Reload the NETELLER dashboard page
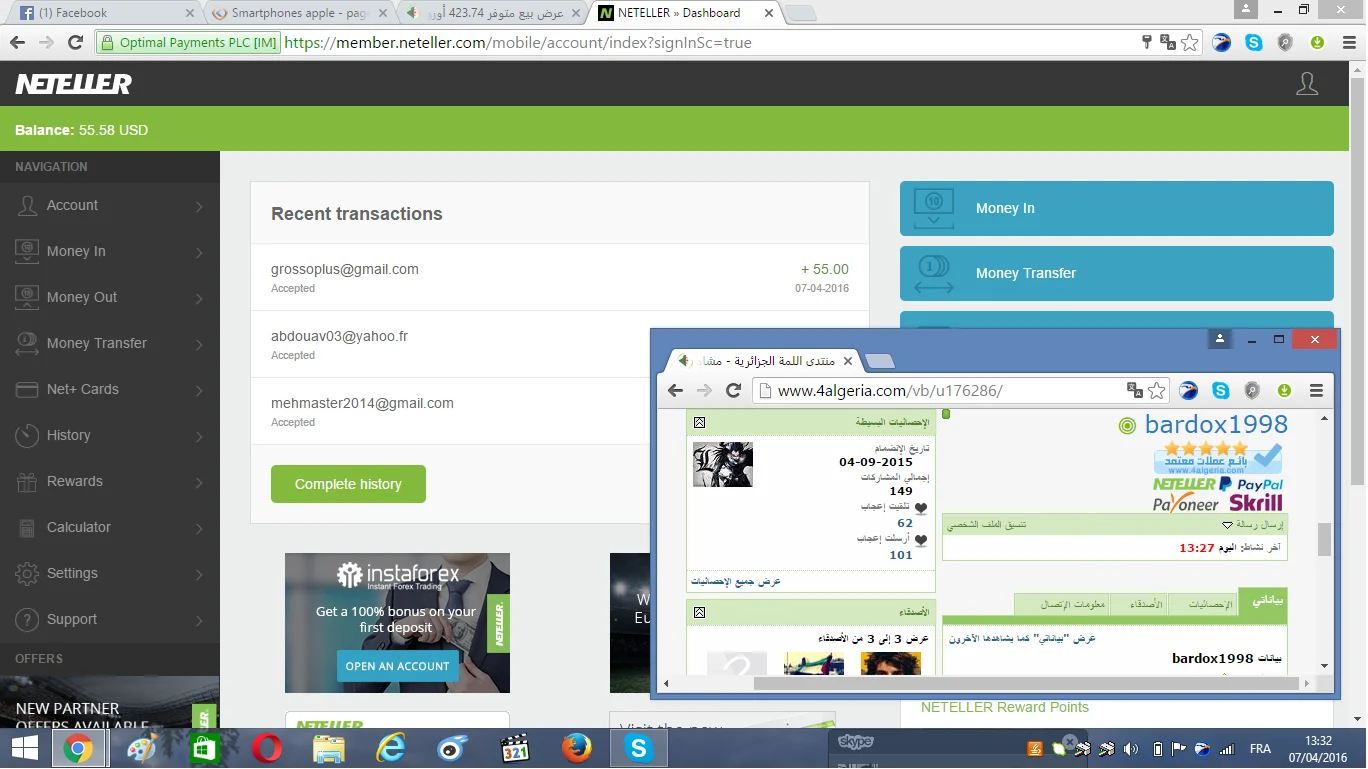This screenshot has height=769, width=1368. click(75, 43)
